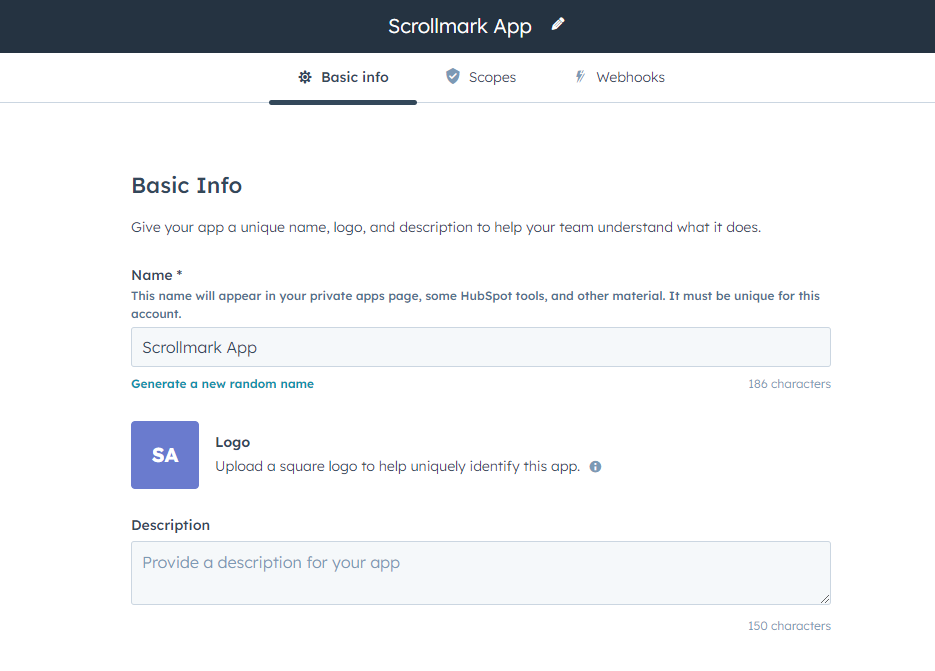Image resolution: width=935 pixels, height=671 pixels.
Task: Open the Basic info tab label
Action: (x=354, y=77)
